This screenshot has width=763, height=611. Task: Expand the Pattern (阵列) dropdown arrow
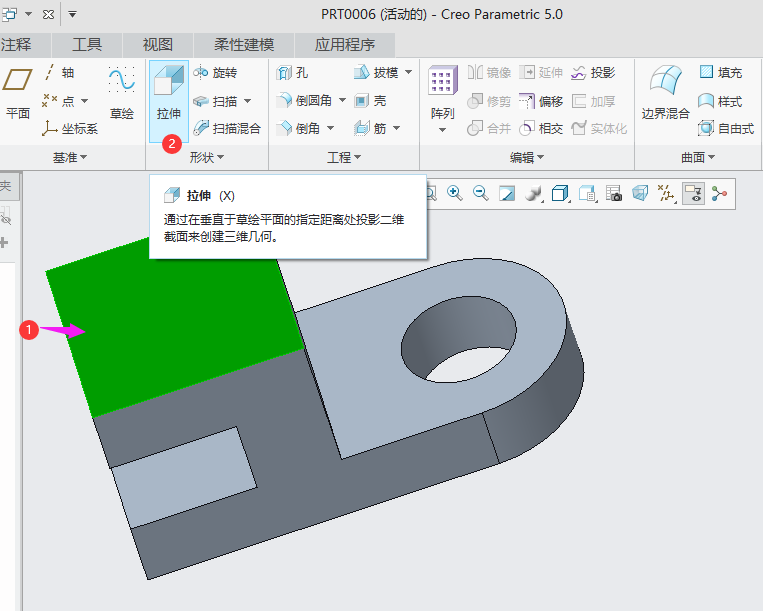click(442, 130)
